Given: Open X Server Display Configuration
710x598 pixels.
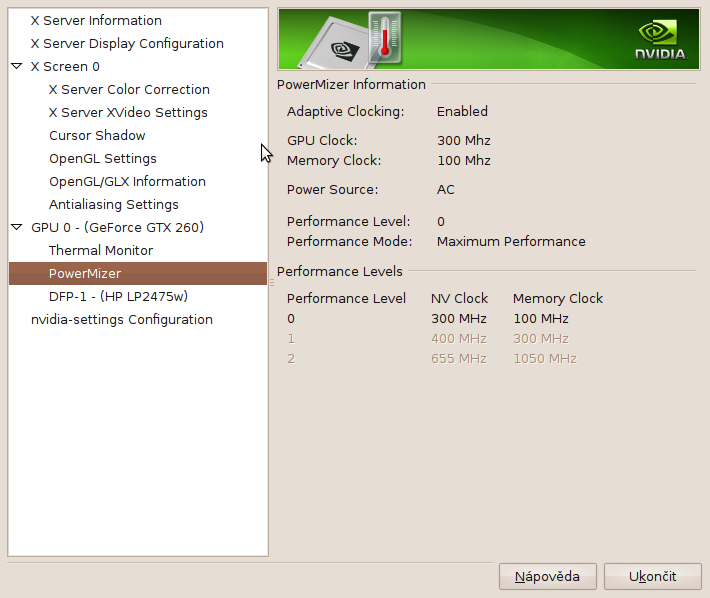Looking at the screenshot, I should pos(127,43).
